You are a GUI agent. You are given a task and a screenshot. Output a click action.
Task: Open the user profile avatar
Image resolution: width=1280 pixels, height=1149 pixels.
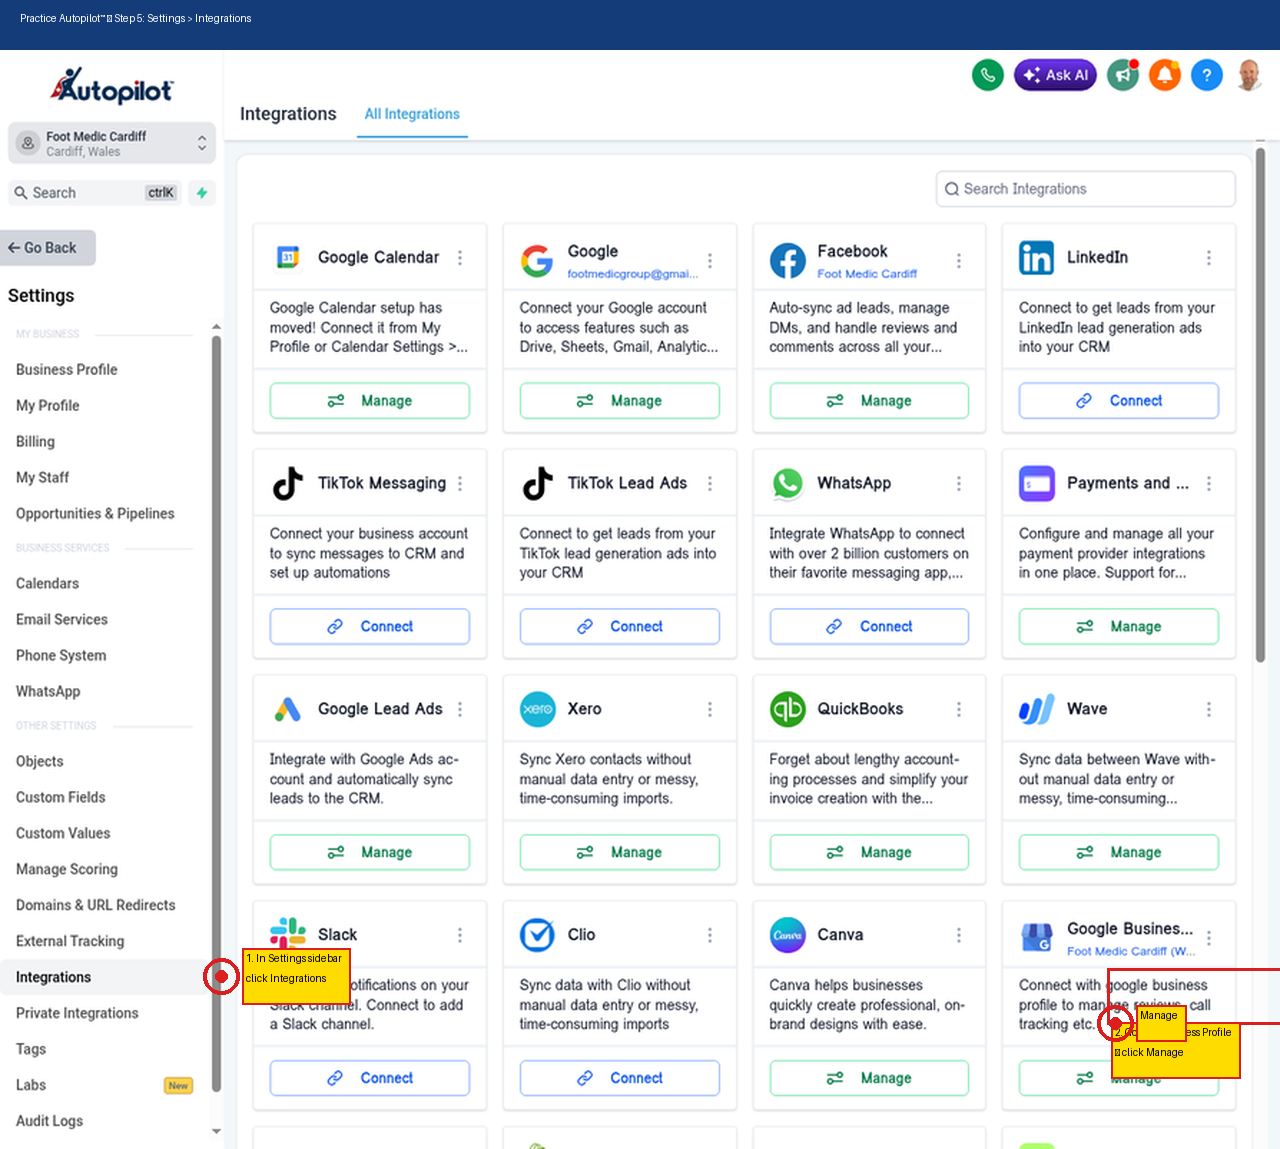click(1249, 75)
